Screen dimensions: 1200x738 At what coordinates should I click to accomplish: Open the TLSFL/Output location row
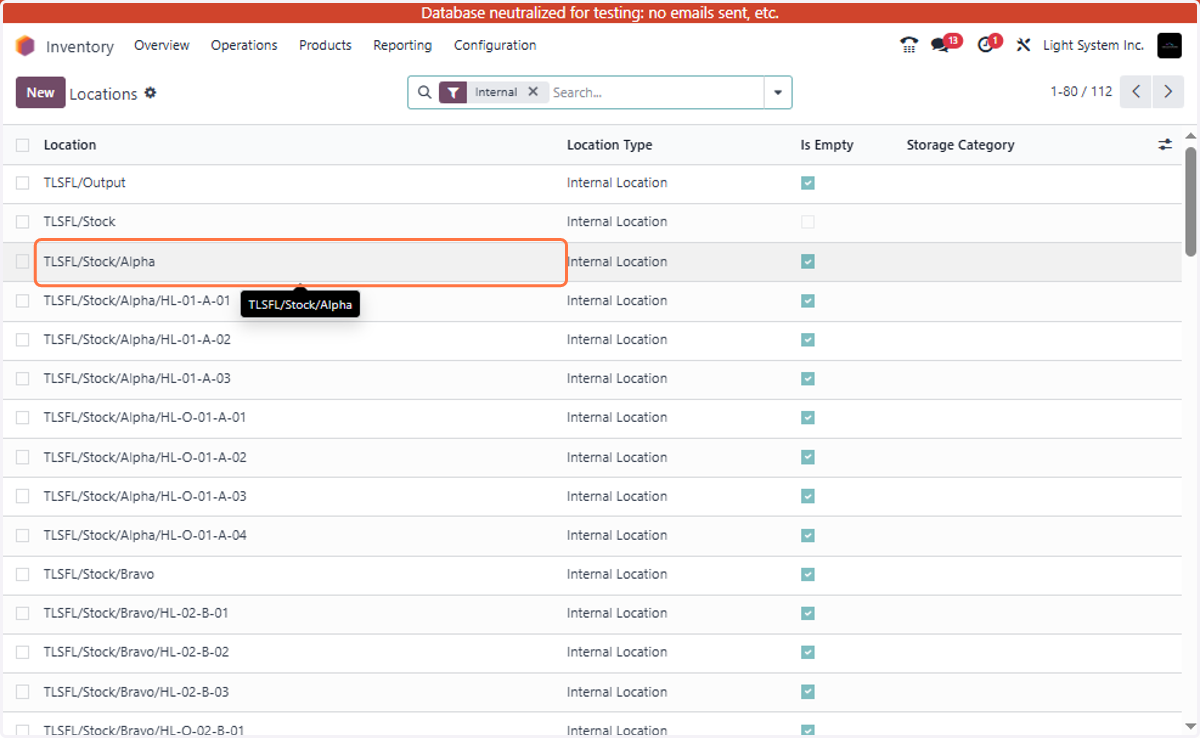tap(592, 184)
